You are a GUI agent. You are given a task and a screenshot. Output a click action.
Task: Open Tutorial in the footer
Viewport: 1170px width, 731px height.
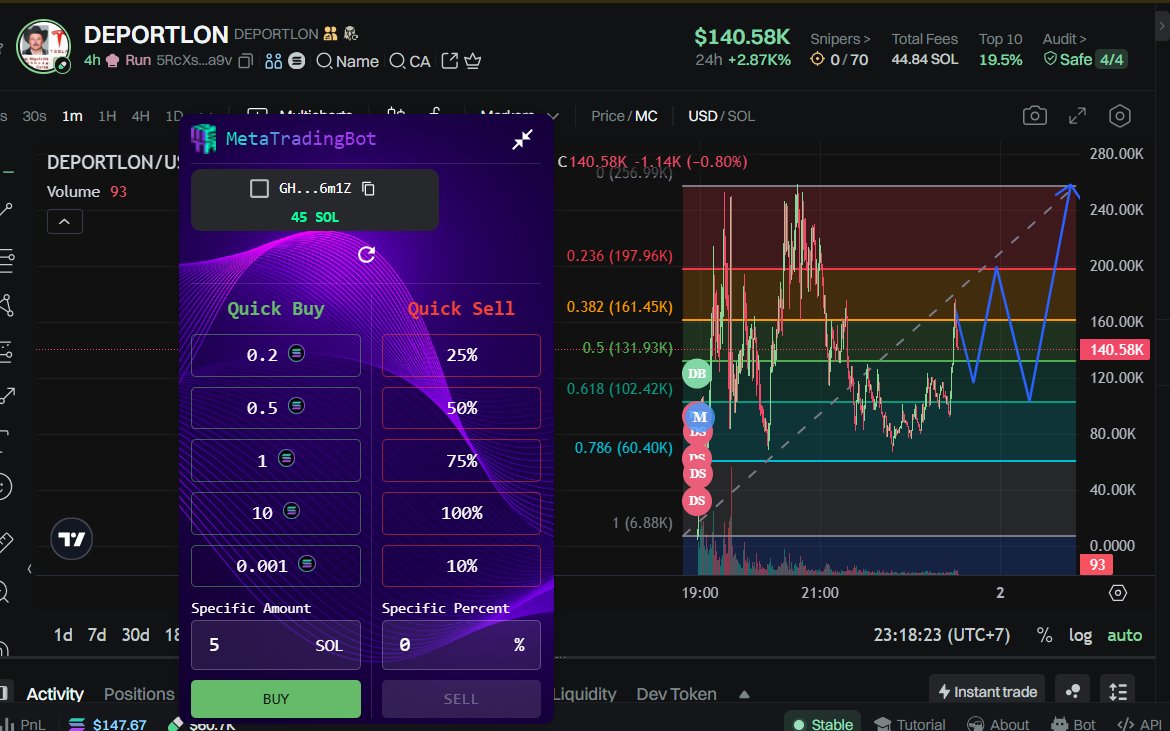910,724
